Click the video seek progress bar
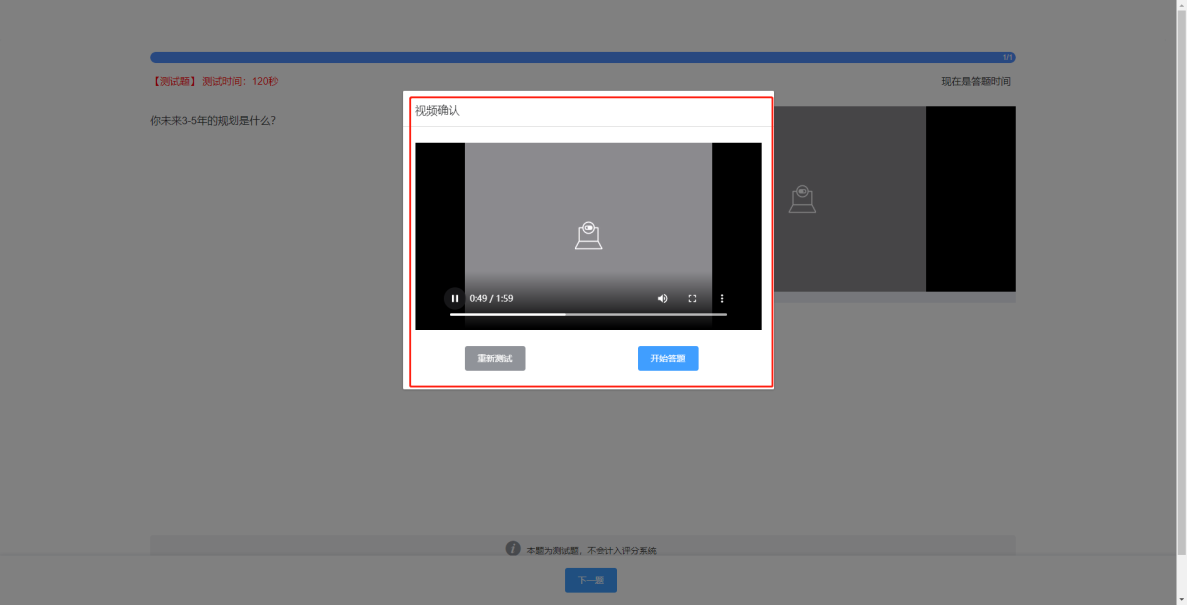This screenshot has width=1187, height=605. 588,314
